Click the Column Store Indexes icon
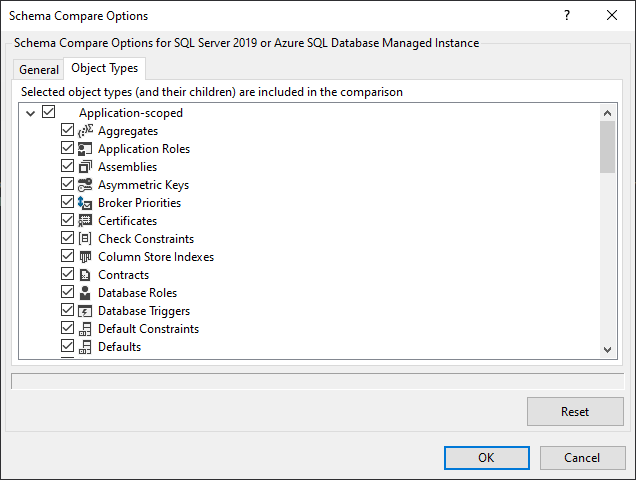The width and height of the screenshot is (636, 480). (85, 257)
